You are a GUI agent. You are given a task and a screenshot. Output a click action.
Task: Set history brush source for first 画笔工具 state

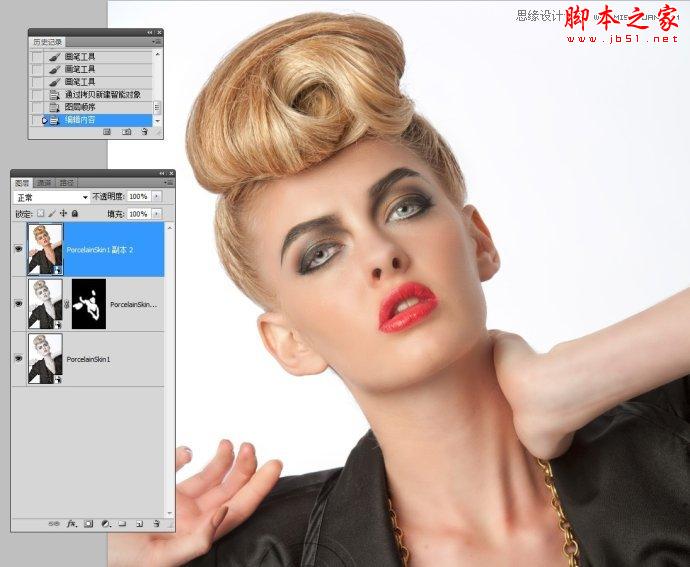37,56
